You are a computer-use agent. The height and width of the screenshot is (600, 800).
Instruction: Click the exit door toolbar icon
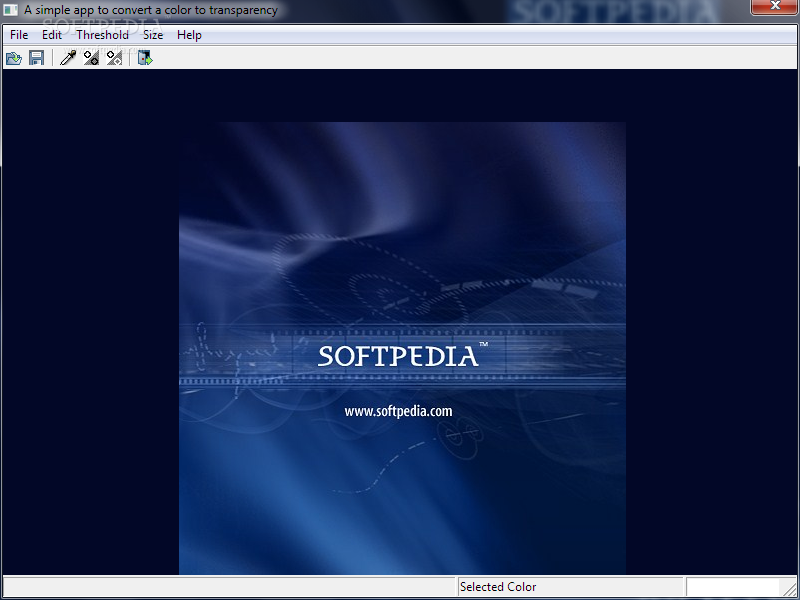pos(145,58)
